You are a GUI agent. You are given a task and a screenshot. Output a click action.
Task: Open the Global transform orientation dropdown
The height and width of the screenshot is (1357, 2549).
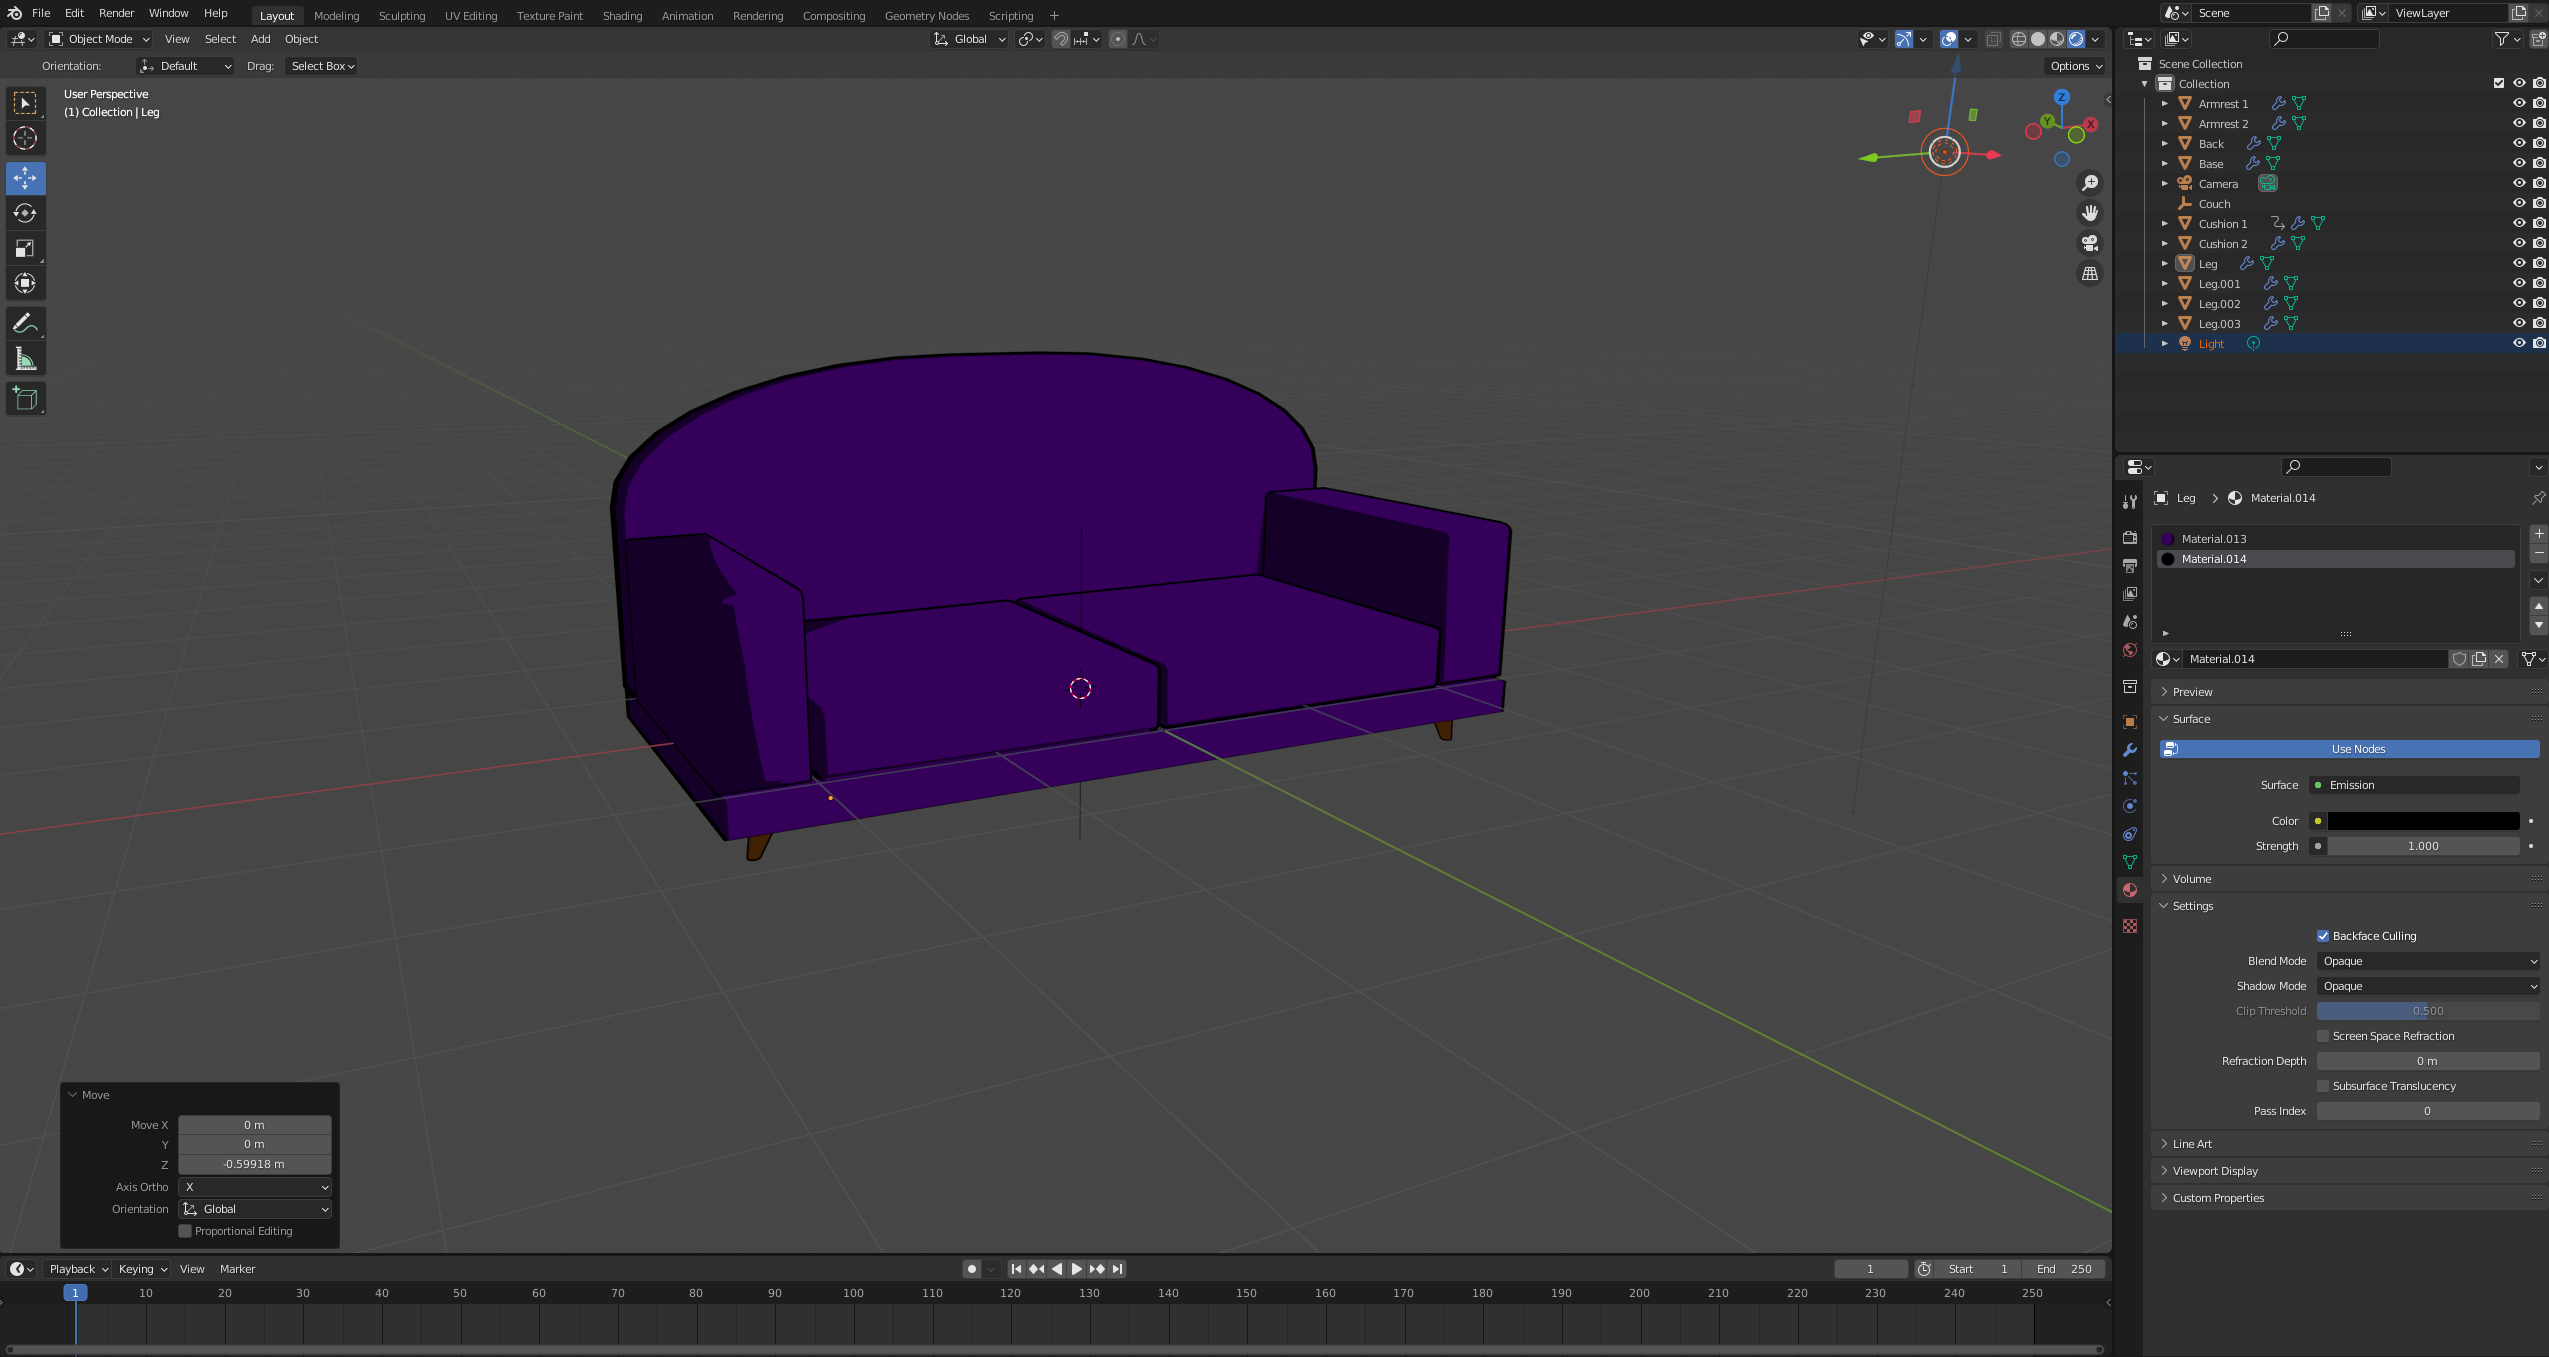(969, 39)
